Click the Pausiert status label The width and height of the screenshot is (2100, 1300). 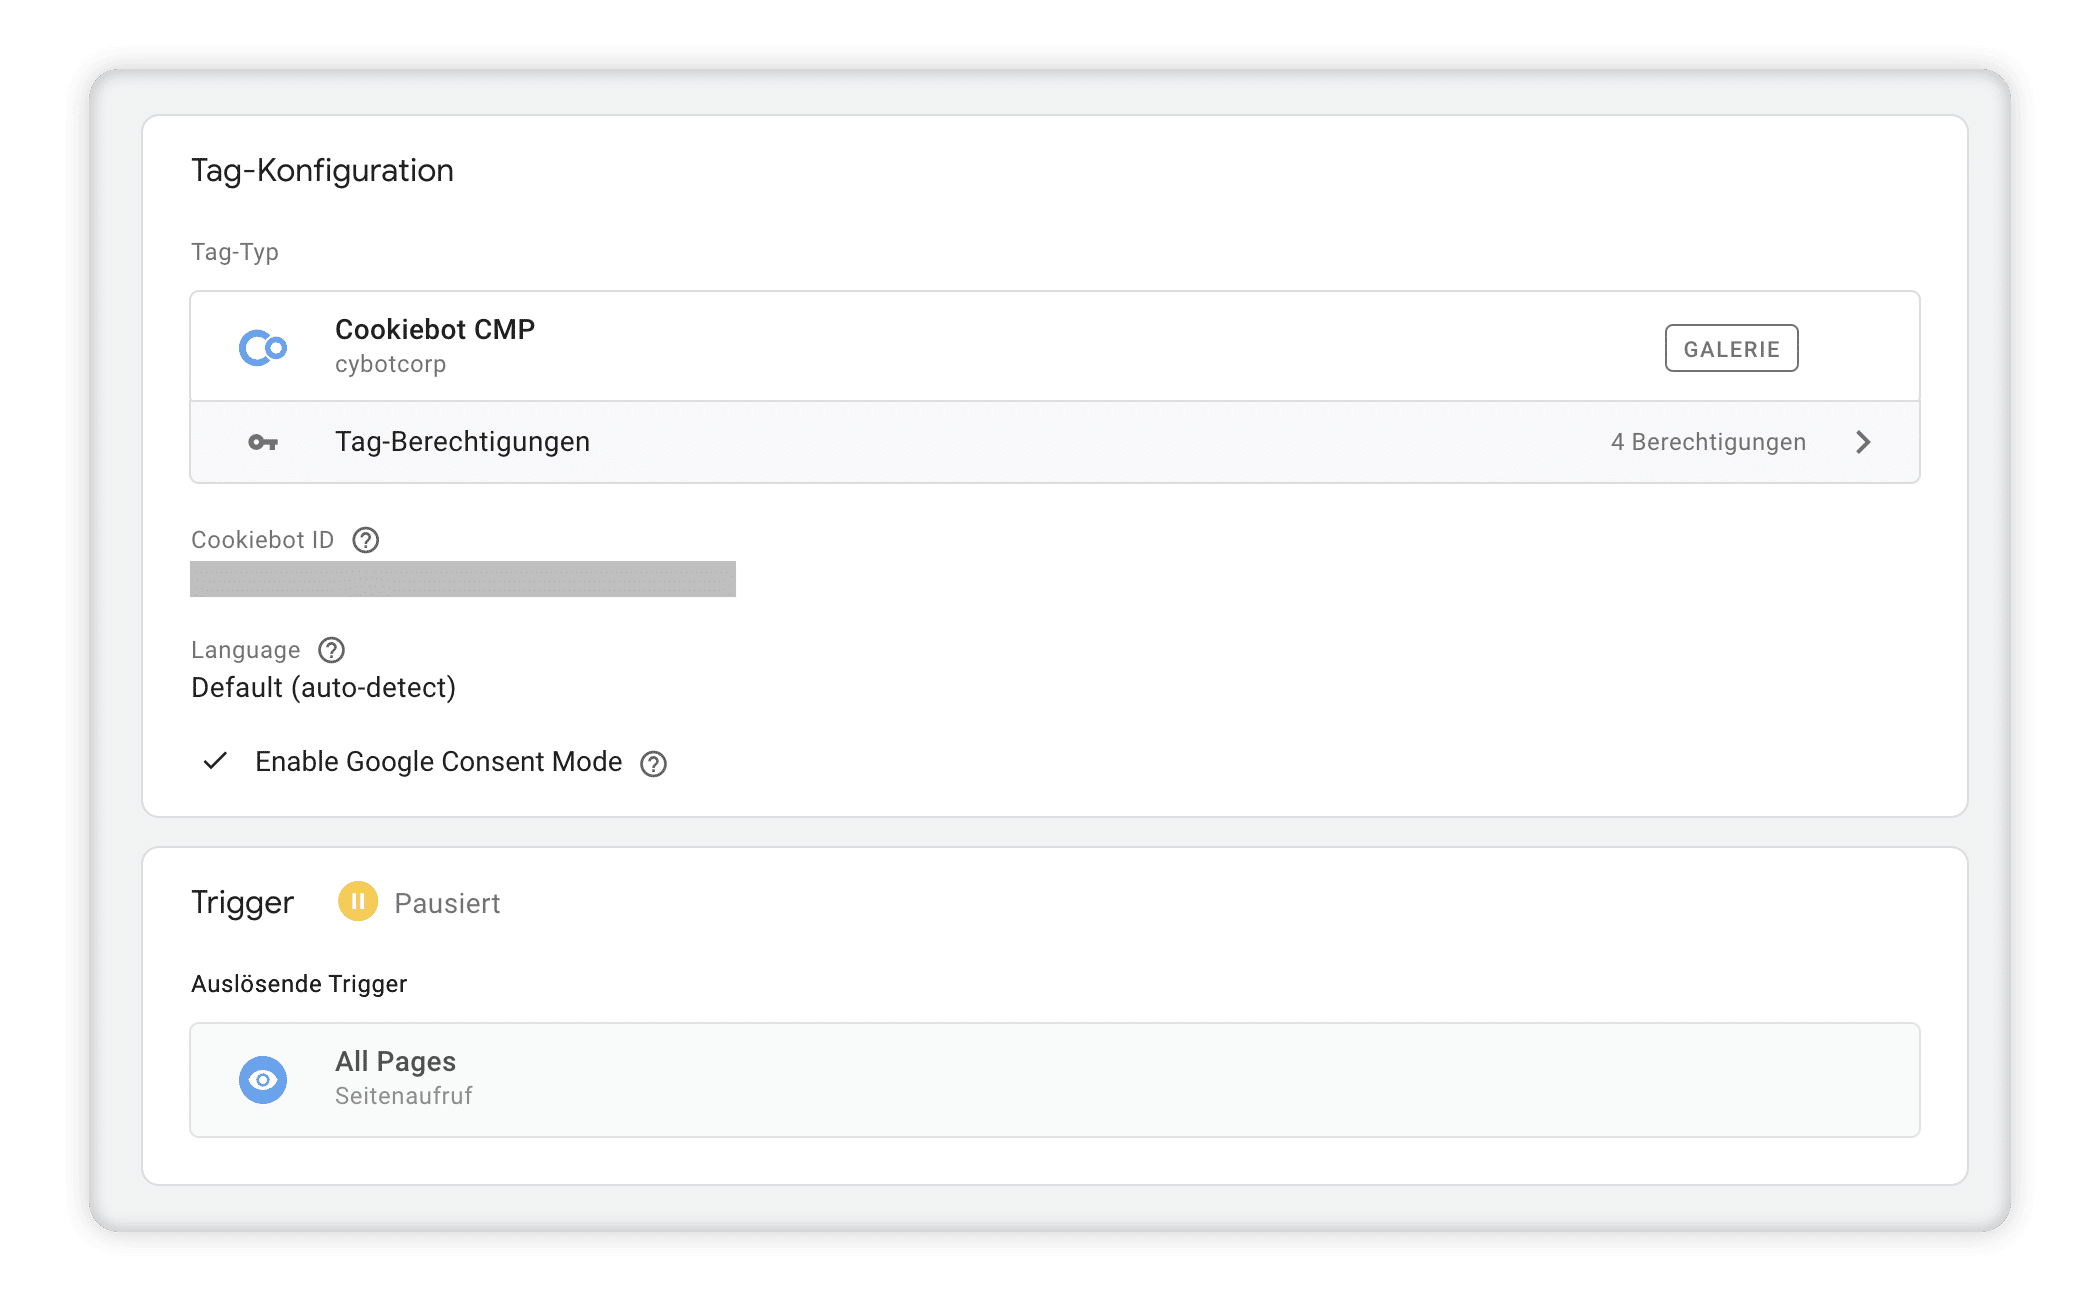pos(447,903)
